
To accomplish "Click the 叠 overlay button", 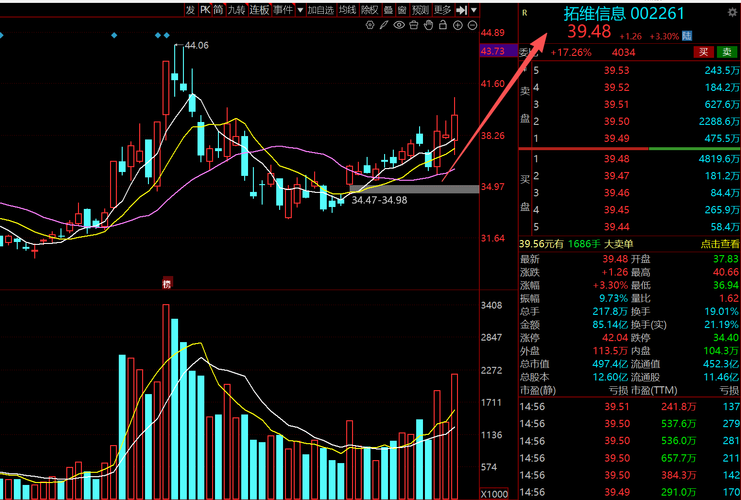I will (x=388, y=10).
